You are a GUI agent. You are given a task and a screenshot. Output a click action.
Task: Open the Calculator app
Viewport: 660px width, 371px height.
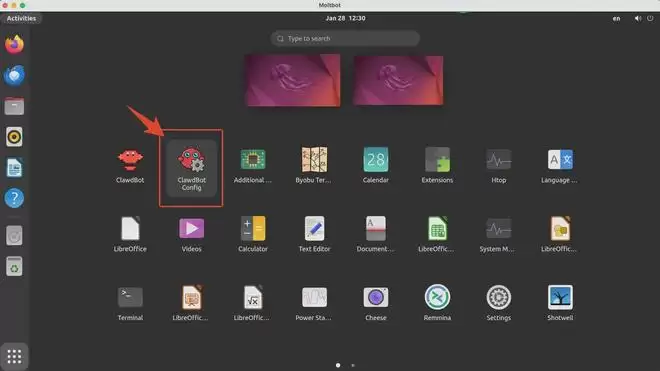tap(253, 234)
